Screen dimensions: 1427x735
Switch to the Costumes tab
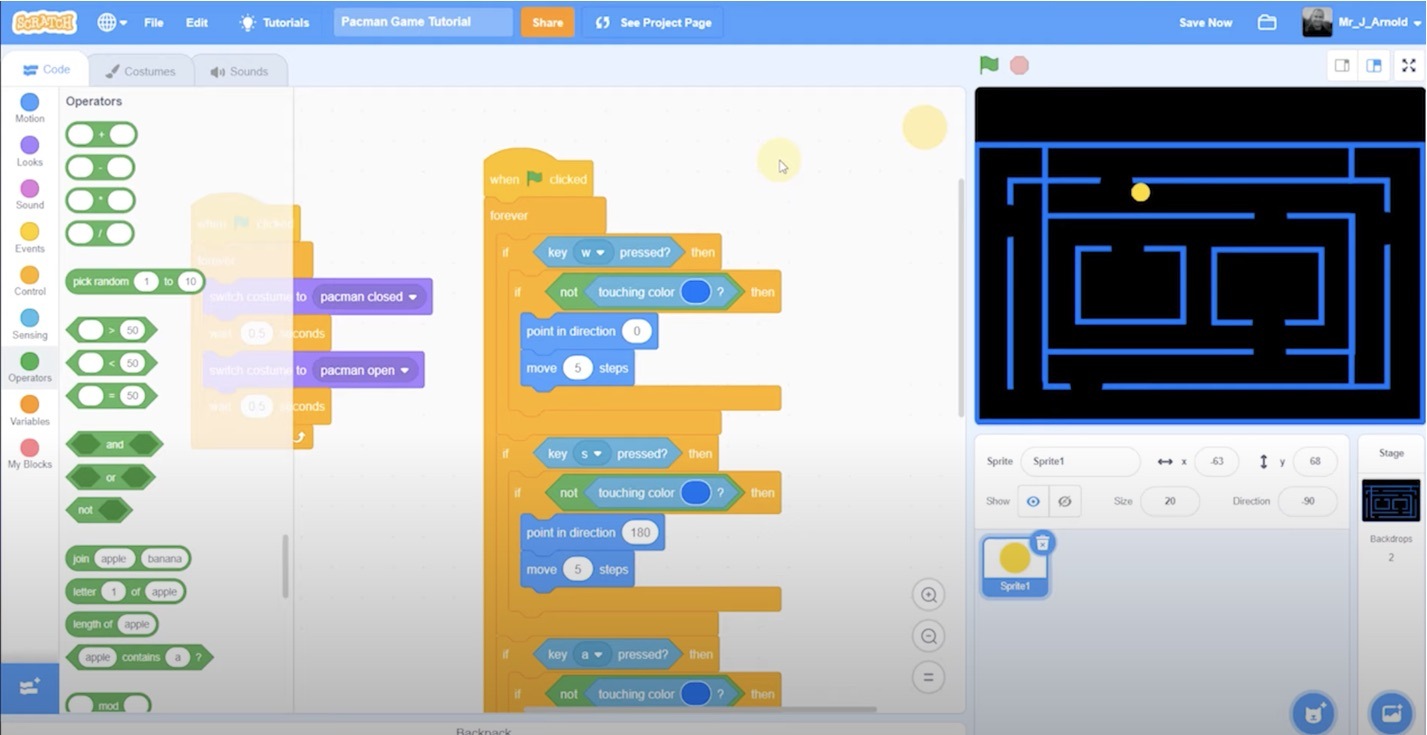[x=140, y=71]
